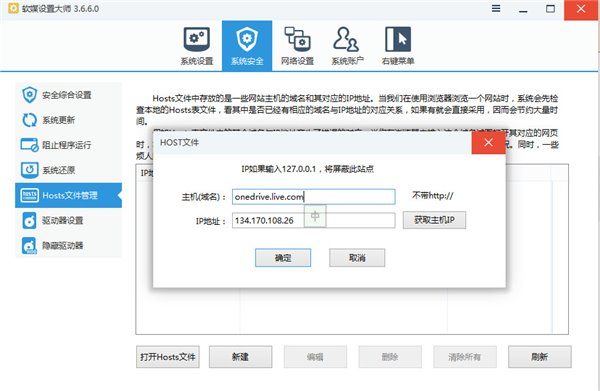Select 阻止程序运行 in sidebar
Viewport: 600px width, 391px height.
[x=68, y=145]
